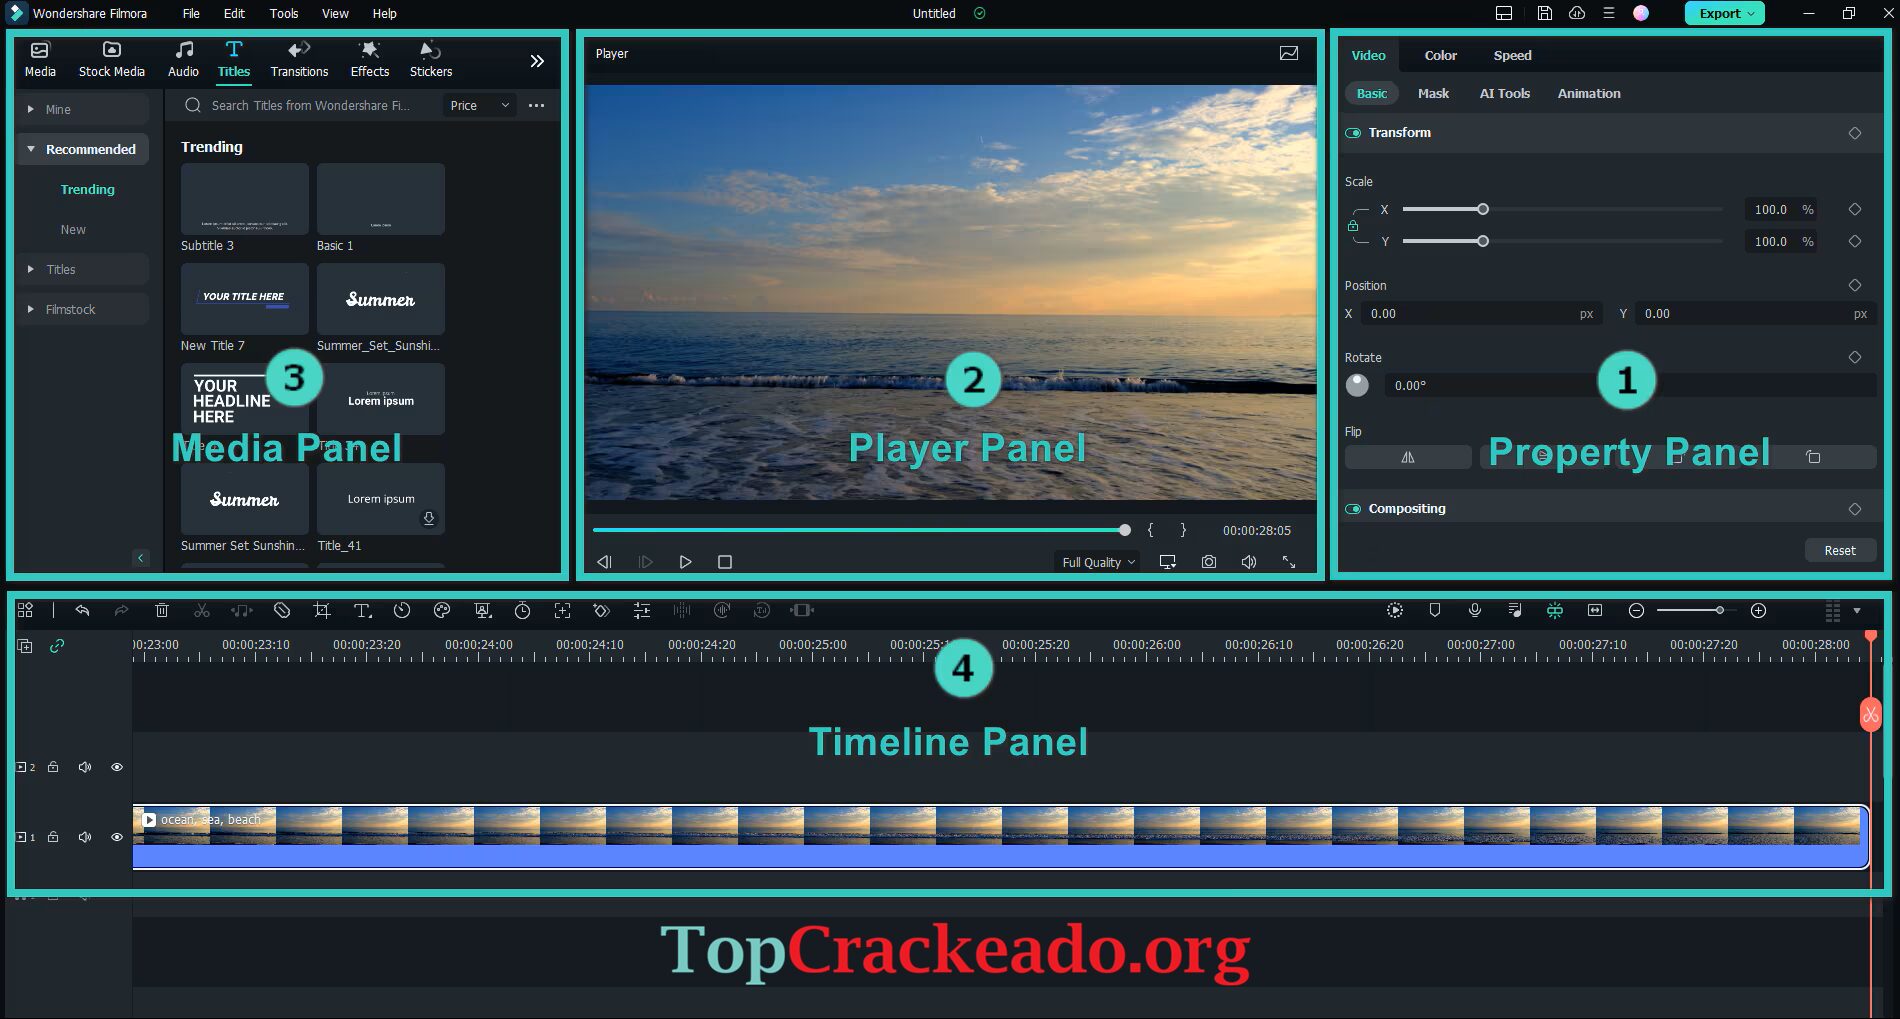Take a snapshot in the Player panel

(x=1208, y=562)
